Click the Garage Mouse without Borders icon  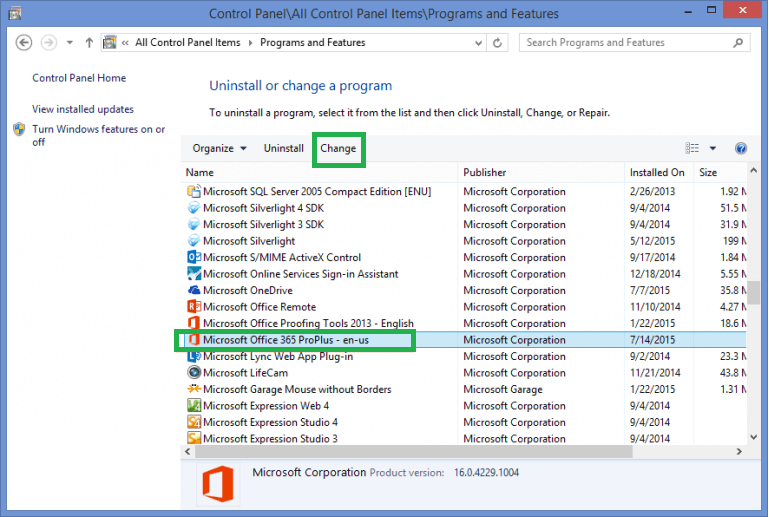click(x=194, y=389)
